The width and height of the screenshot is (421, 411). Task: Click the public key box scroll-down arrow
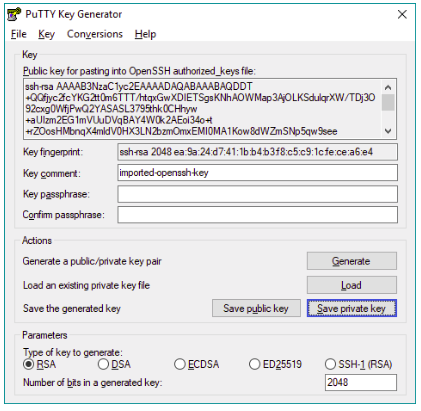388,131
